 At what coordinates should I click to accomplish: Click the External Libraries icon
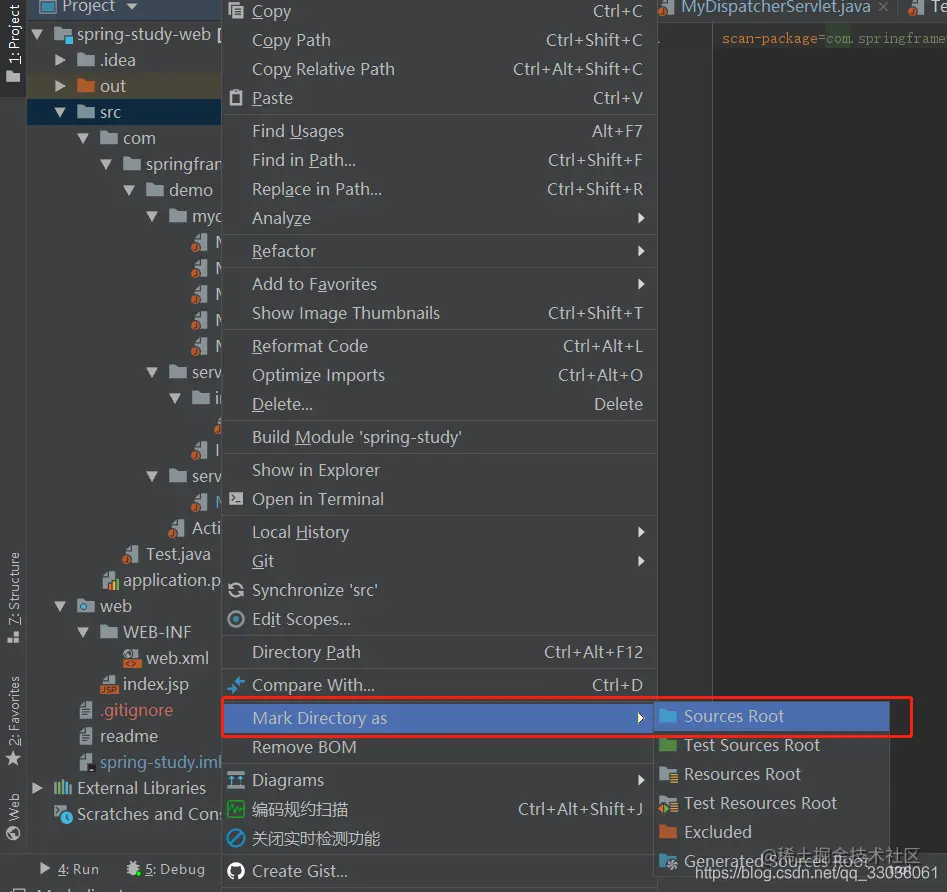[x=63, y=788]
